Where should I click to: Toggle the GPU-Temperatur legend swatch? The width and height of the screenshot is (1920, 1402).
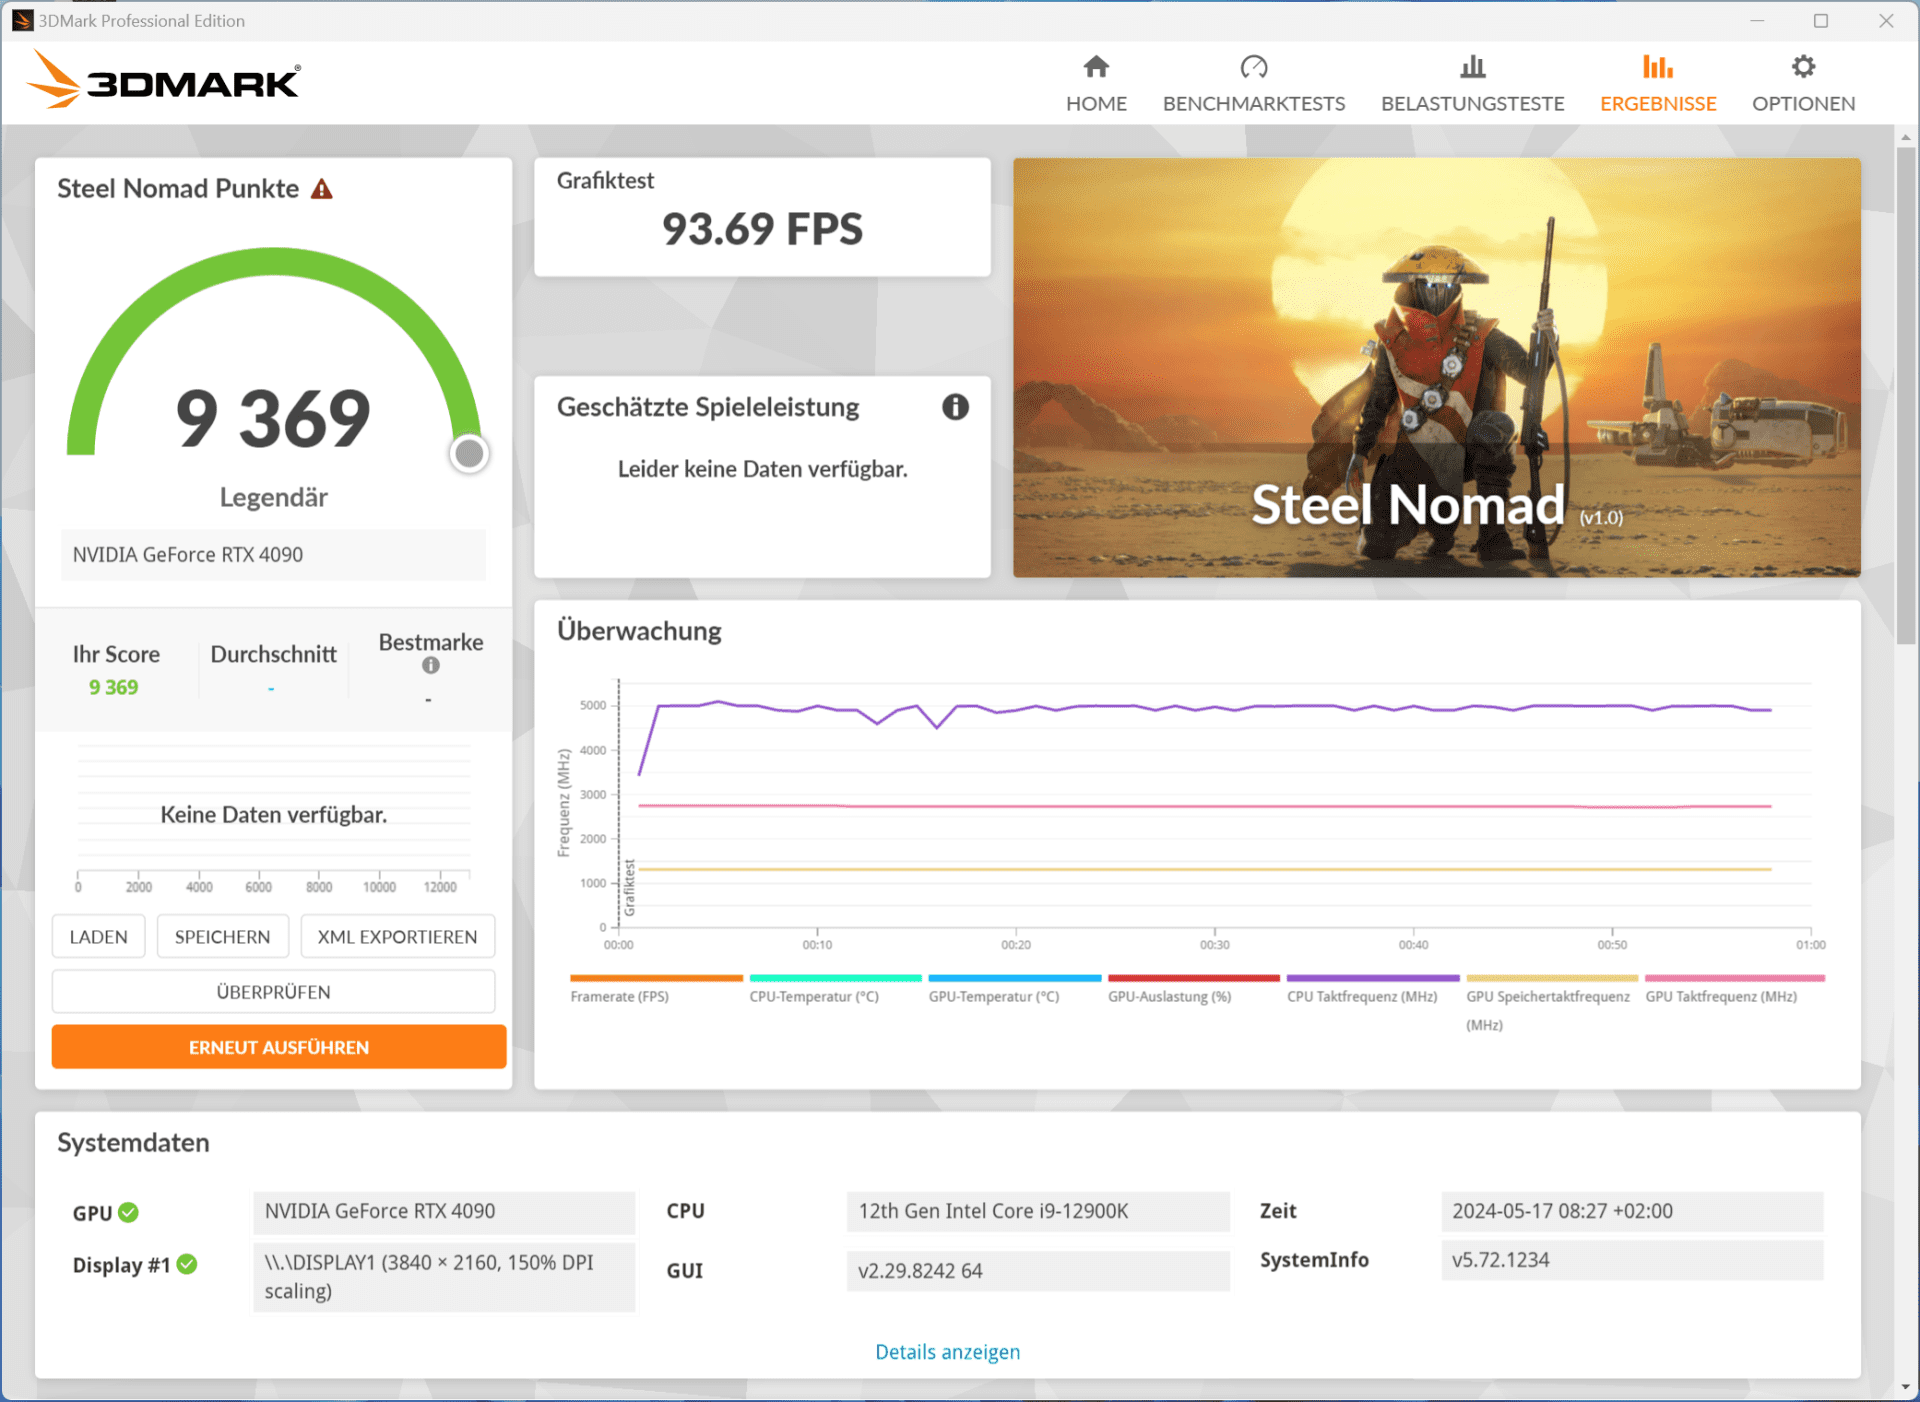[1014, 978]
